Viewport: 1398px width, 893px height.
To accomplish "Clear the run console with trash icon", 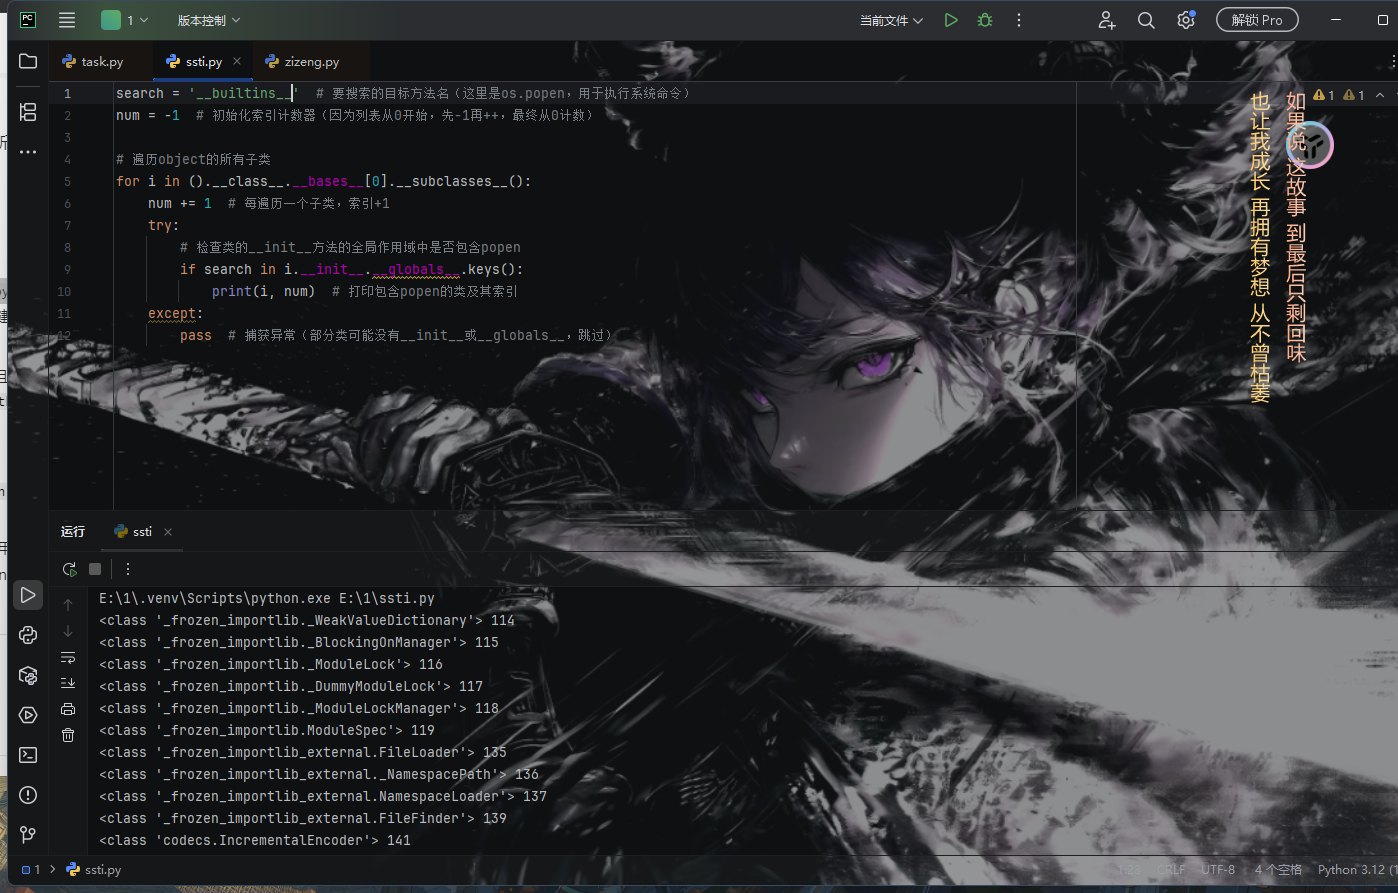I will pos(68,735).
